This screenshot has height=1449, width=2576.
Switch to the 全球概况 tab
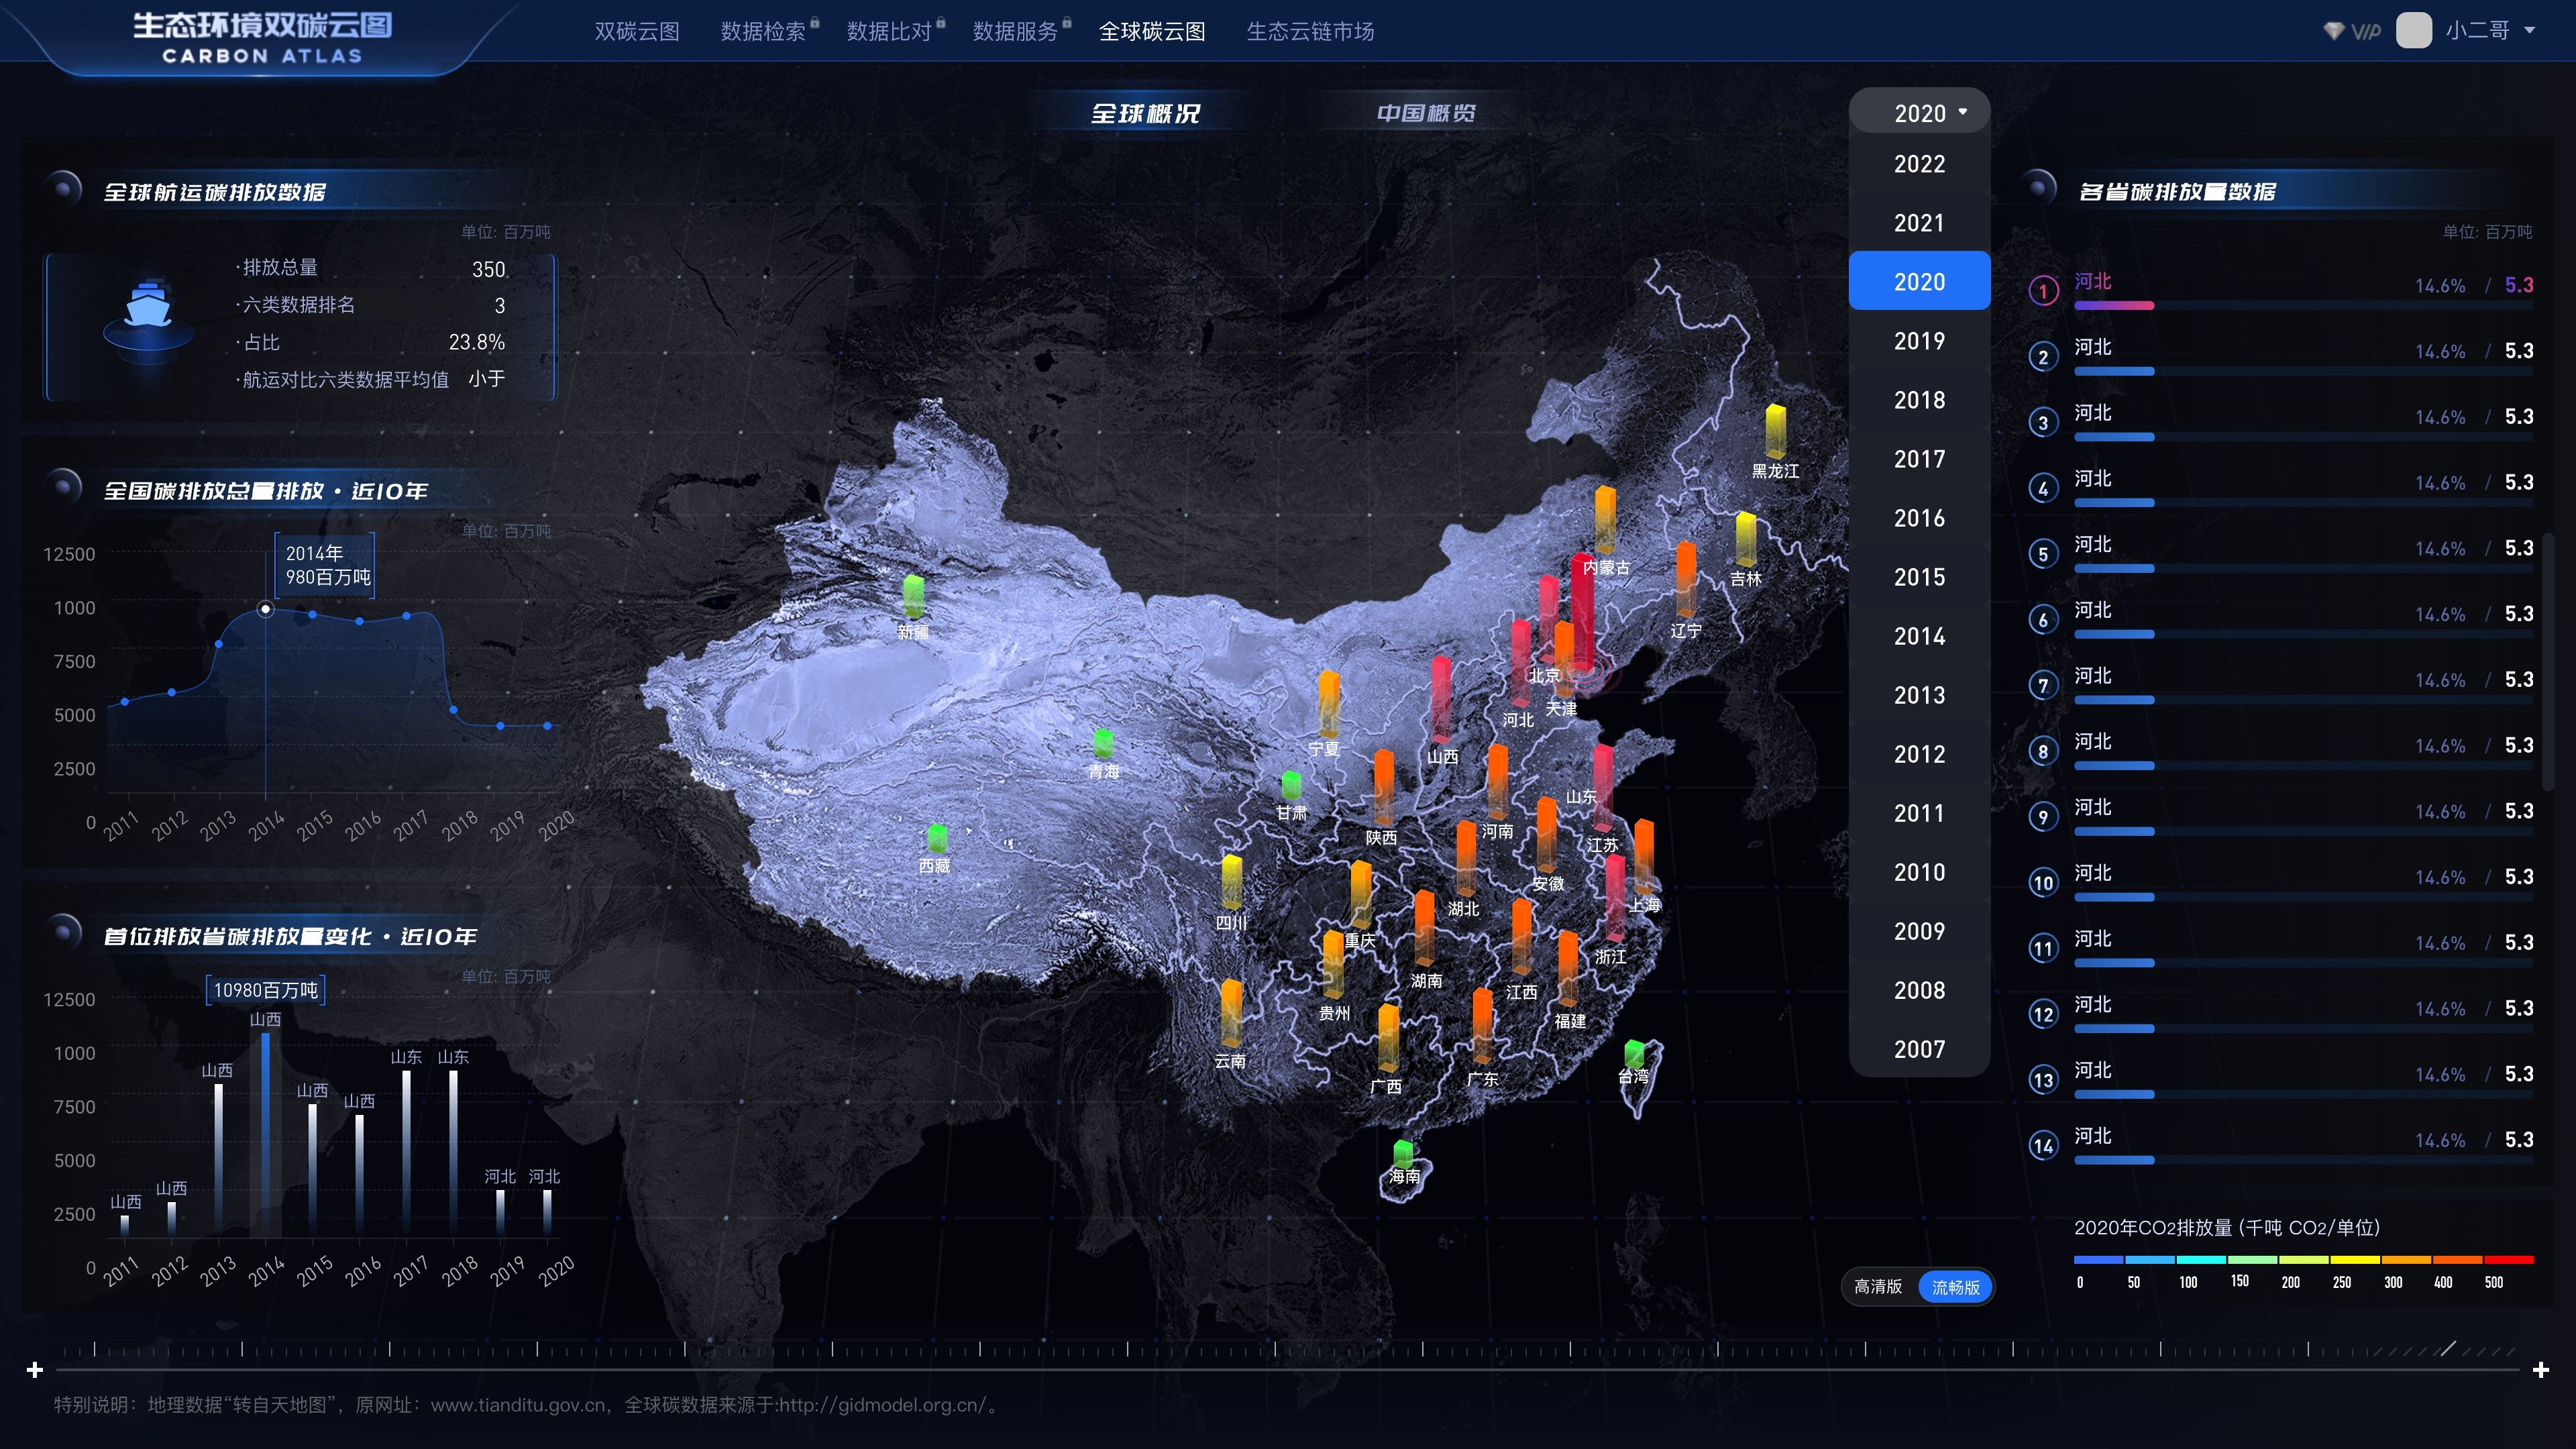pos(1145,113)
